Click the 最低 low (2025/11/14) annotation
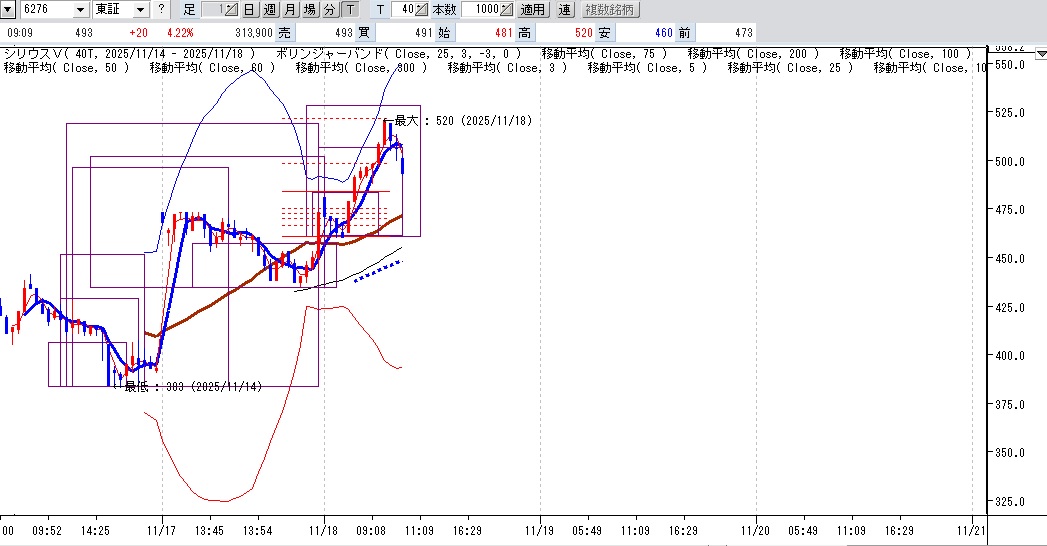The height and width of the screenshot is (546, 1047). 193,386
